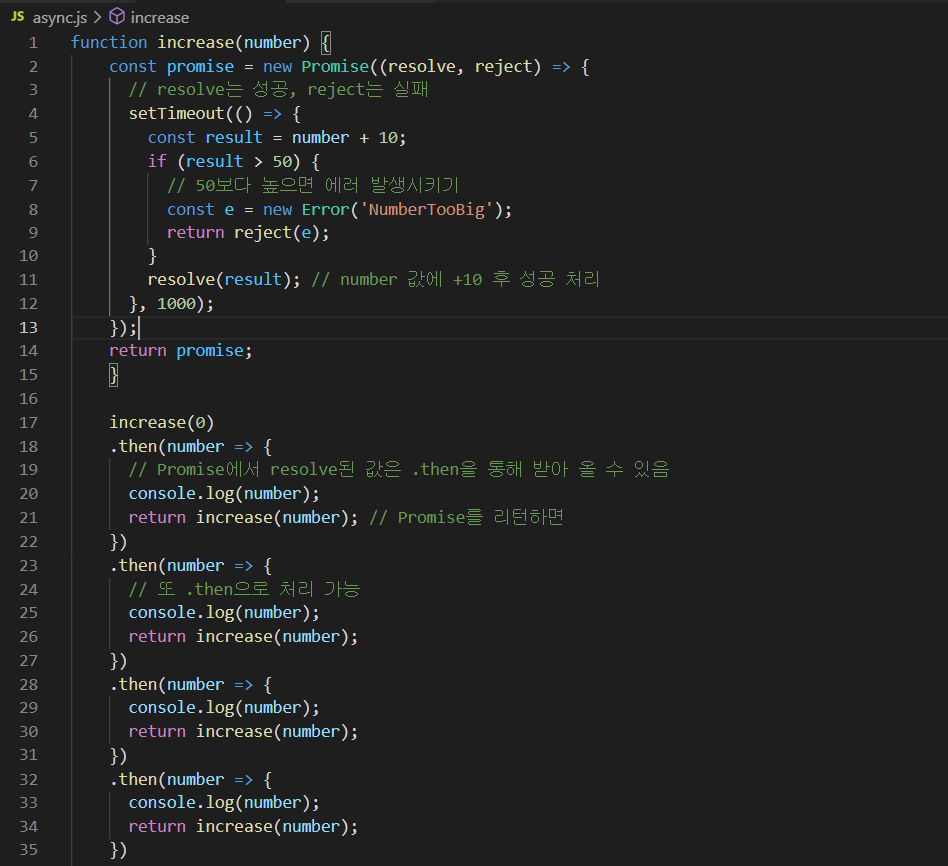Click 'console.log(number)' on line 20
948x866 pixels.
tap(219, 494)
